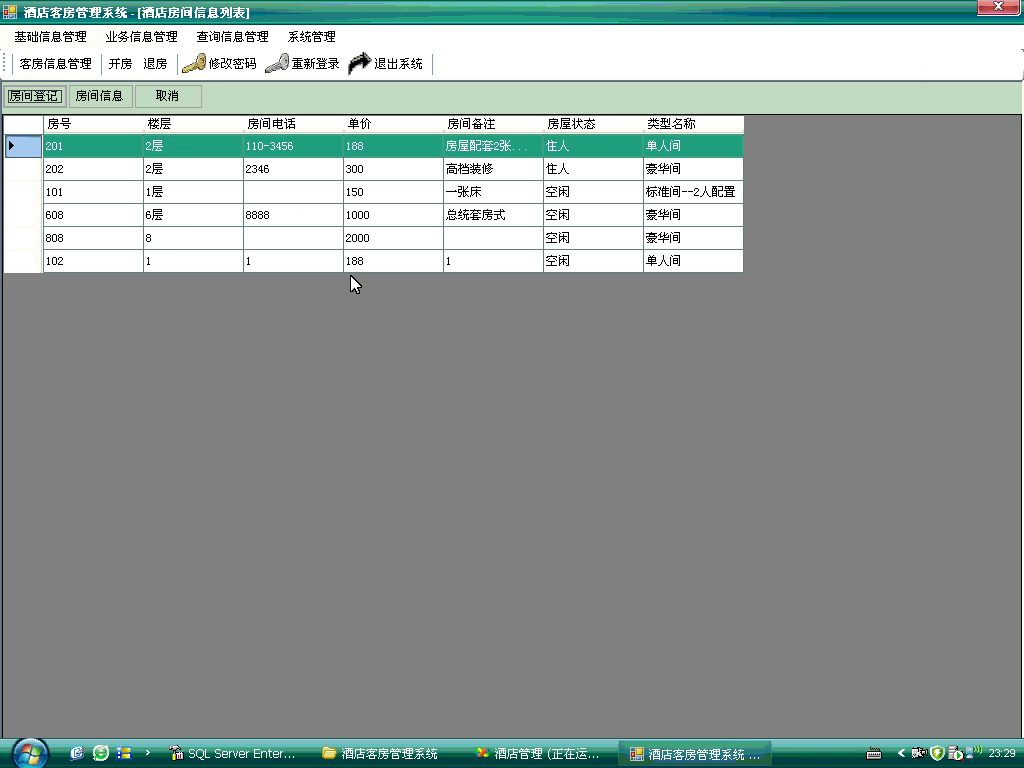This screenshot has height=768, width=1024.
Task: Sort by 楼层 column header
Action: point(193,123)
